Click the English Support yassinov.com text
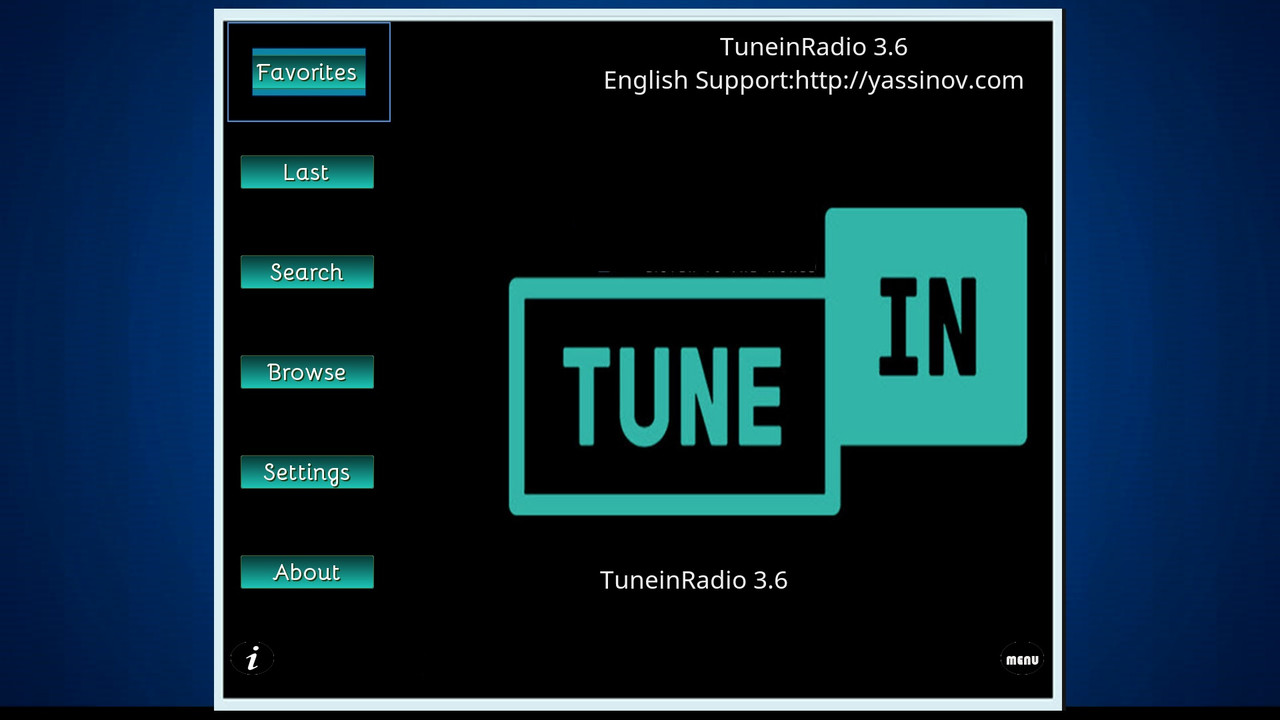 pyautogui.click(x=813, y=80)
